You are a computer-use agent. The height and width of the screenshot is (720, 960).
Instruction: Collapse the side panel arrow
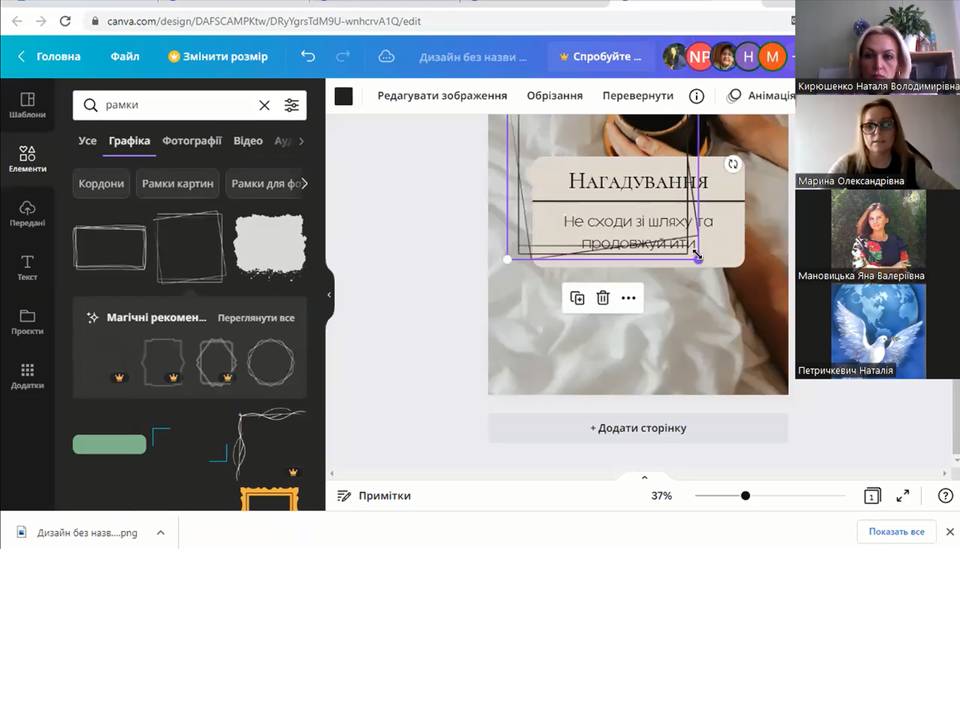329,295
